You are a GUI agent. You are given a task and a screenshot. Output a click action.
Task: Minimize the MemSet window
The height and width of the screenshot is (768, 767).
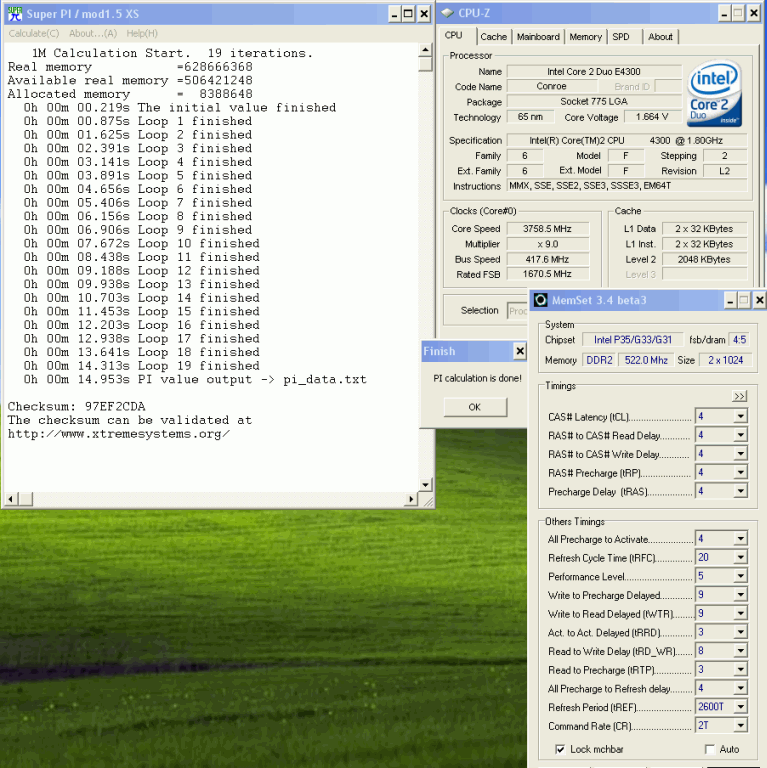[x=730, y=300]
